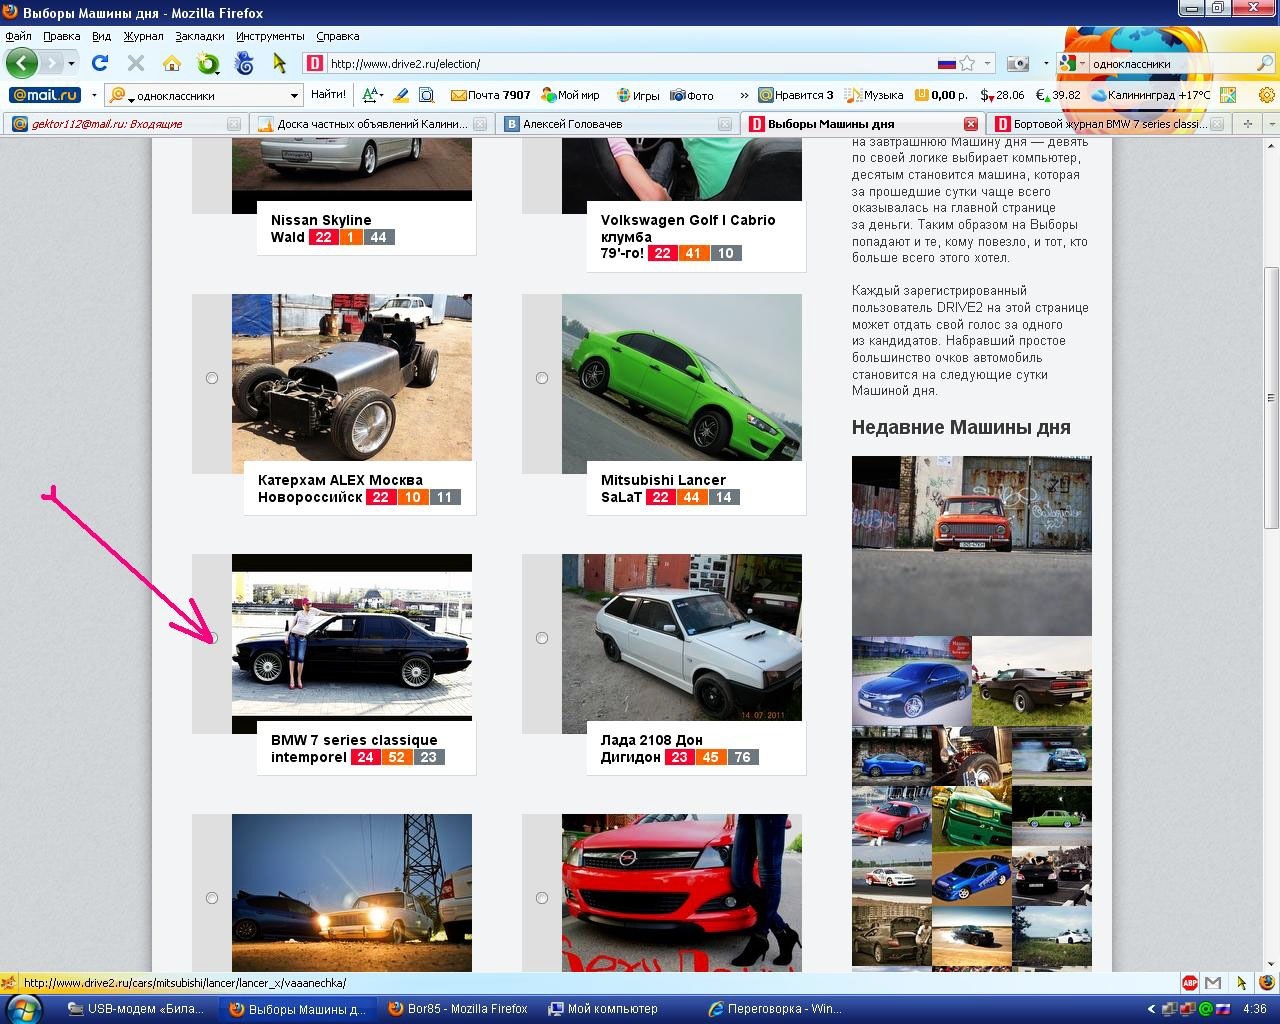
Task: Click the yellow cursor arrow toolbar icon
Action: [279, 63]
